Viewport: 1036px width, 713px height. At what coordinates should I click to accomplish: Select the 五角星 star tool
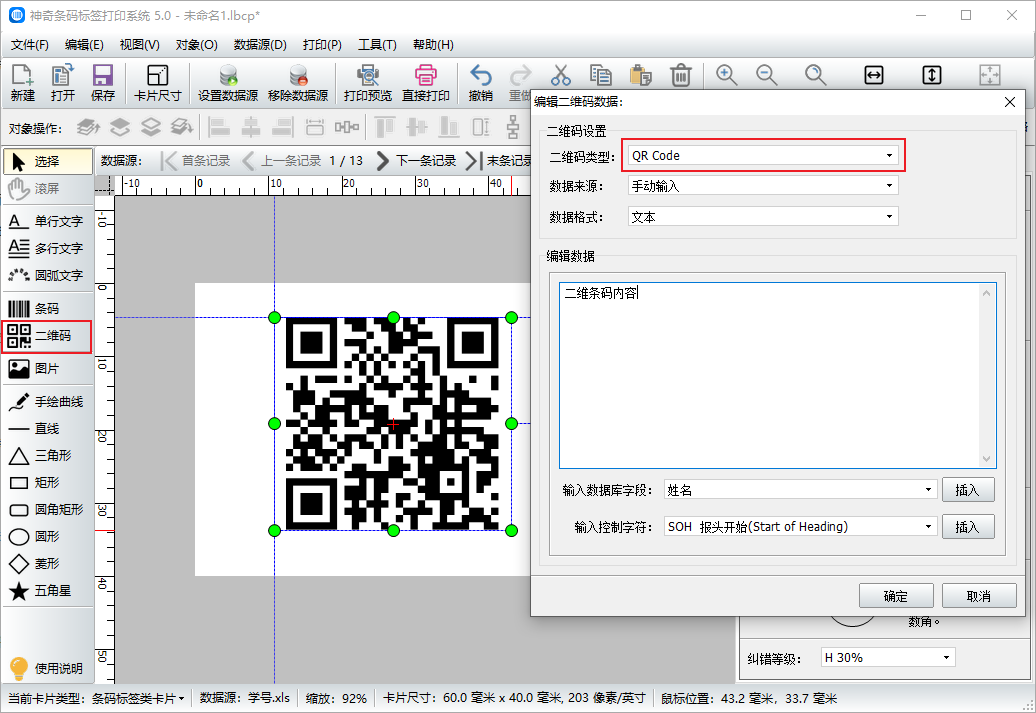(x=48, y=591)
